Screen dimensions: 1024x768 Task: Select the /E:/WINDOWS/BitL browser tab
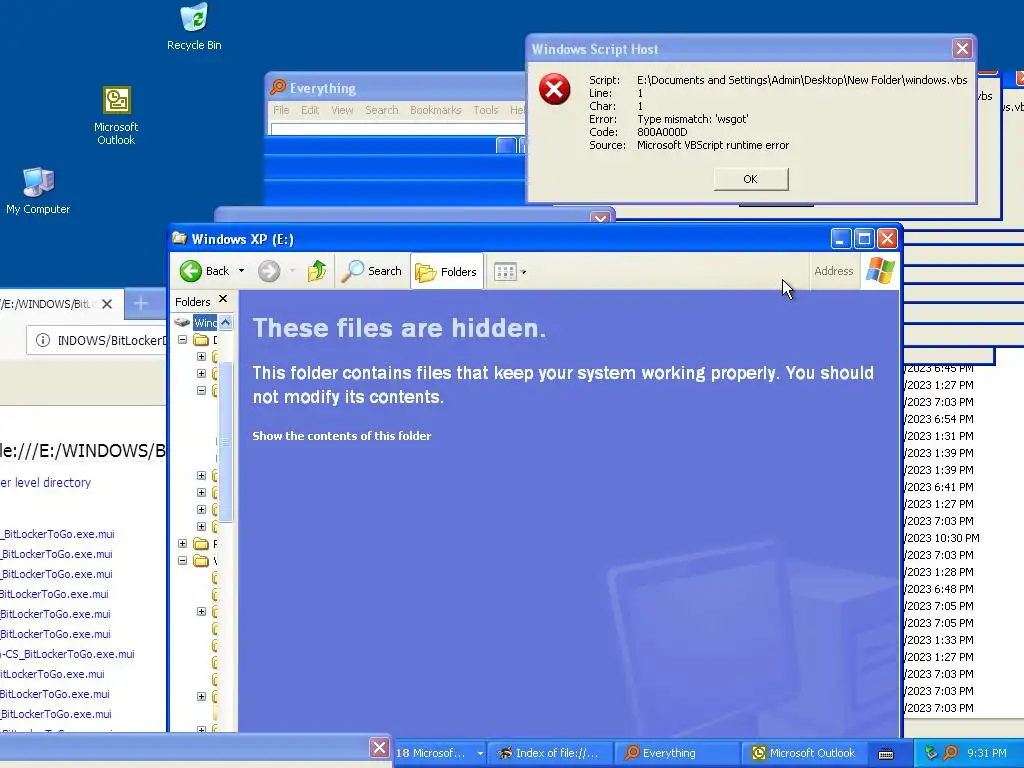click(x=49, y=304)
